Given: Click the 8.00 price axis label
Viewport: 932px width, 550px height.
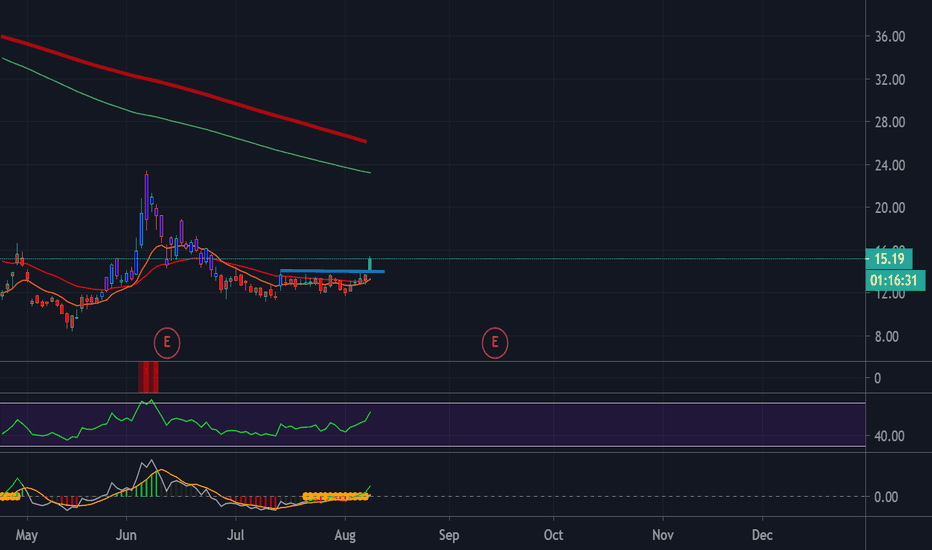Looking at the screenshot, I should pyautogui.click(x=886, y=337).
